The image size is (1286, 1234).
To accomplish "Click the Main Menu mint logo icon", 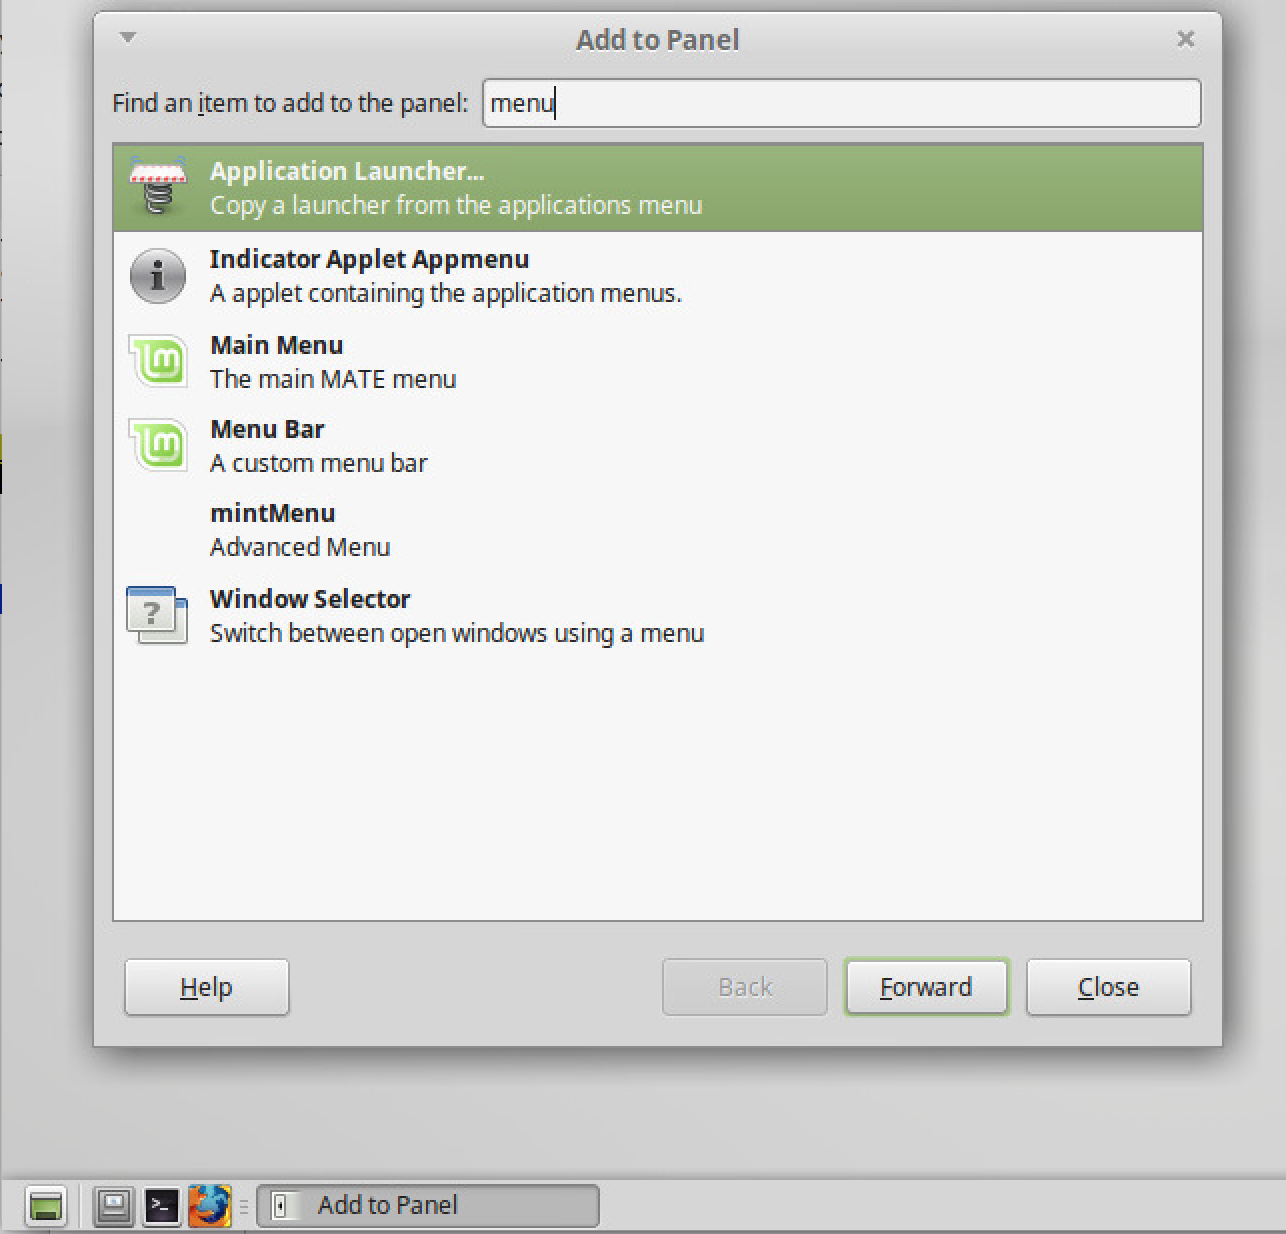I will pos(158,361).
